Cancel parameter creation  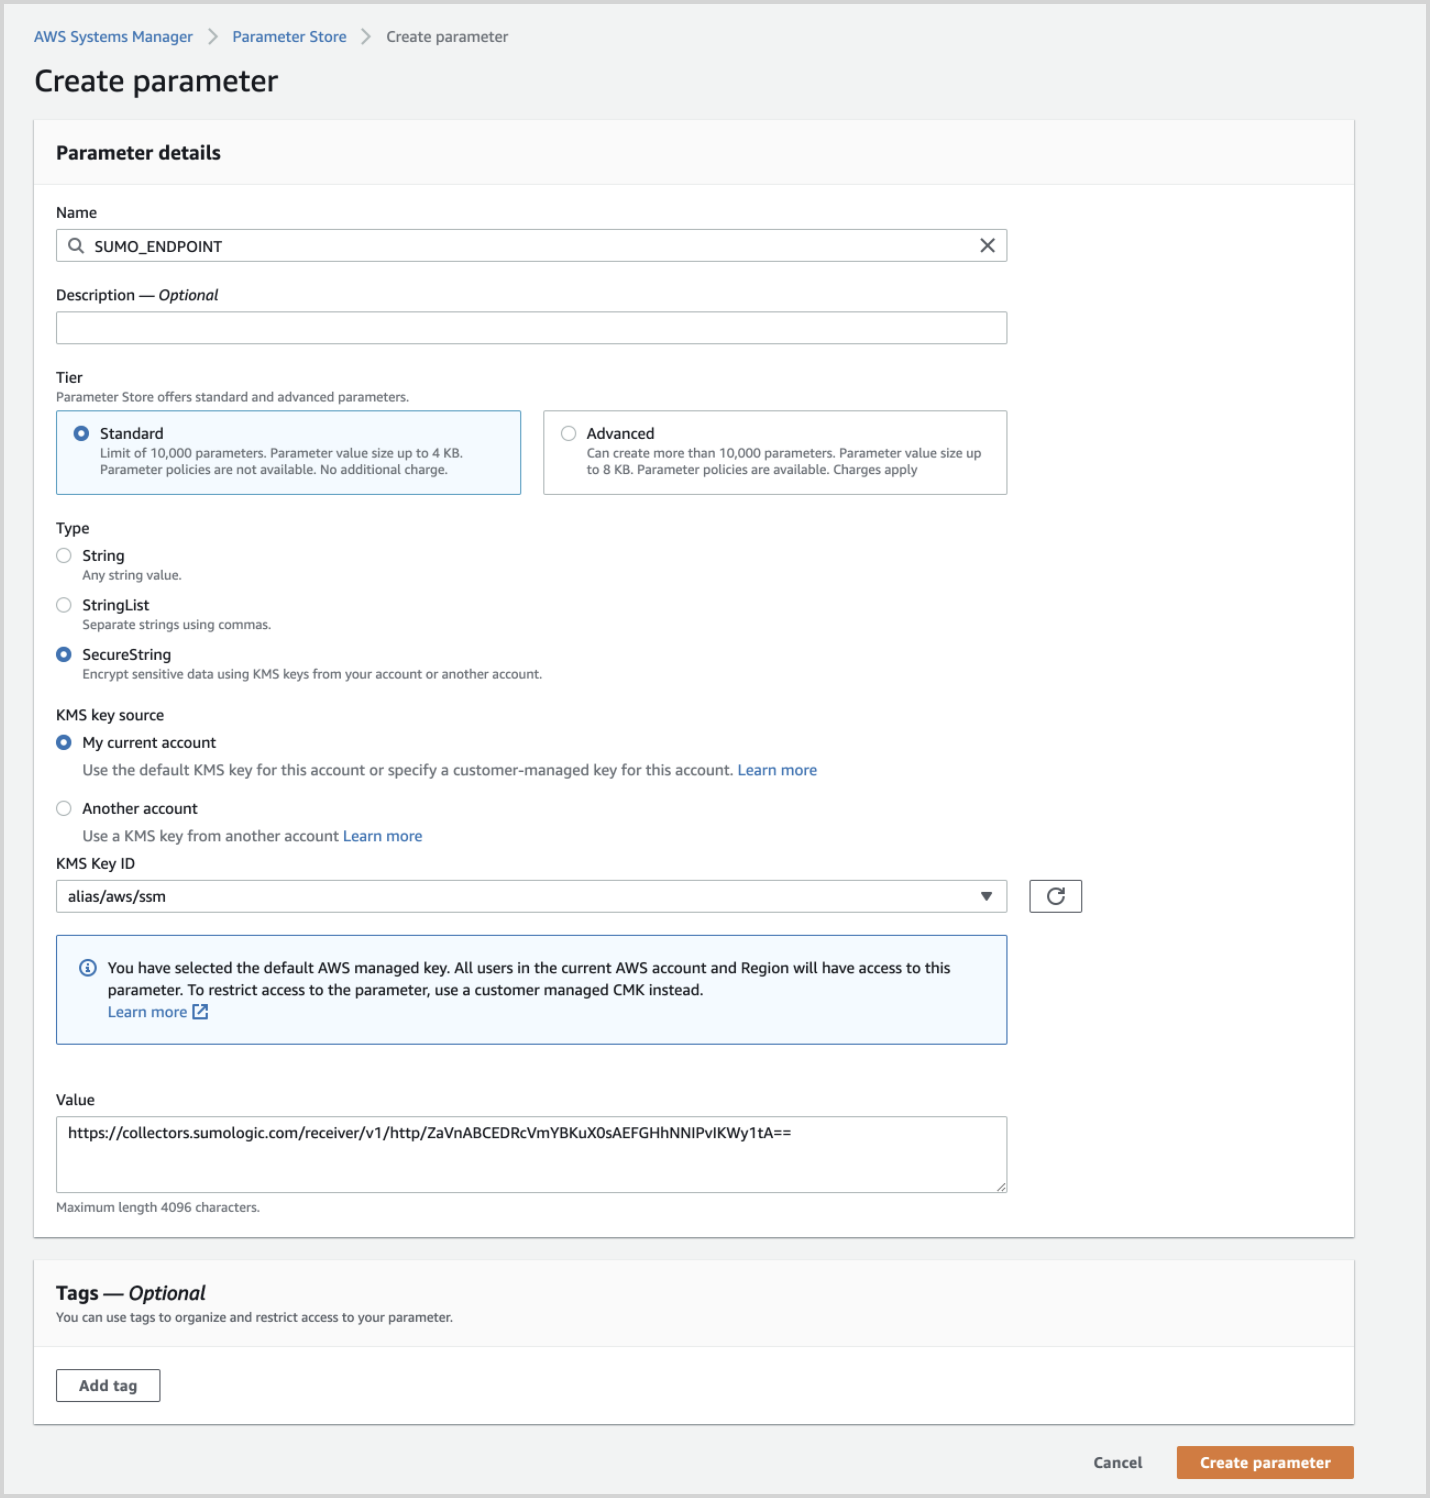tap(1117, 1462)
